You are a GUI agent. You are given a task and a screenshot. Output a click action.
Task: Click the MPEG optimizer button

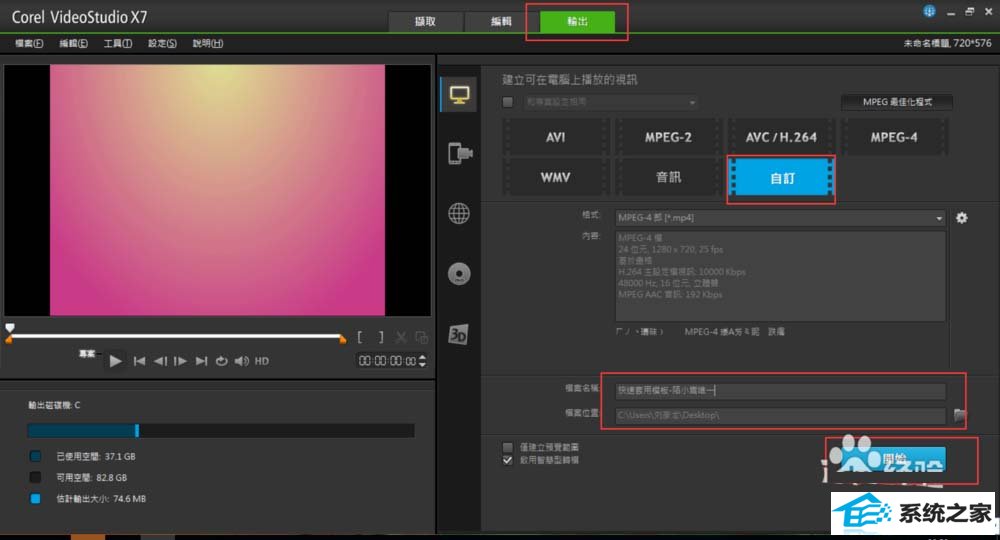click(895, 102)
